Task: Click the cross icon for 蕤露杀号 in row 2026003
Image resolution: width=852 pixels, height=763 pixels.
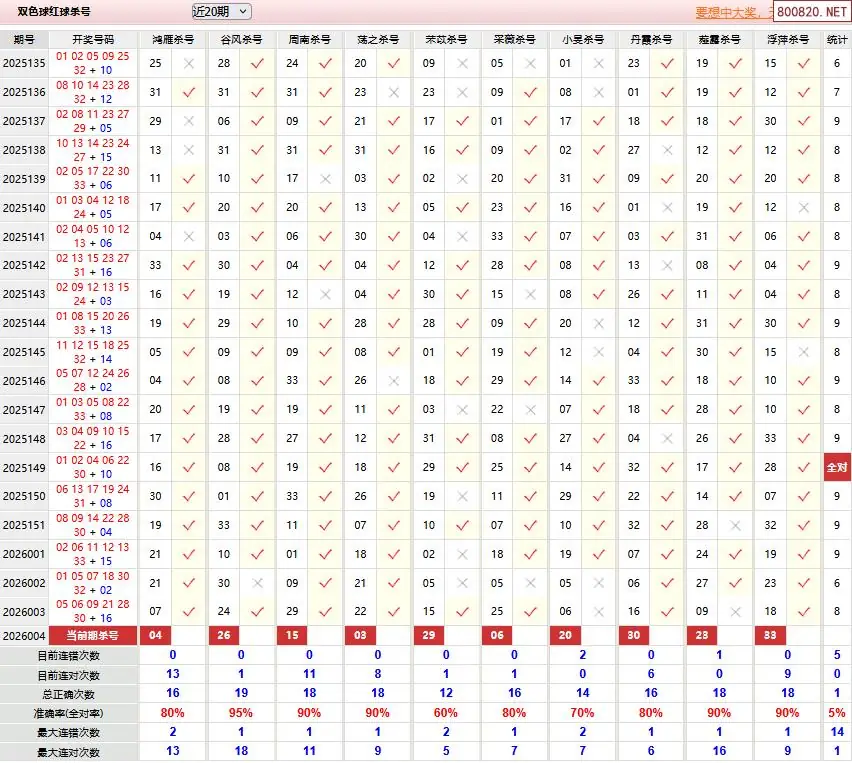Action: point(735,612)
